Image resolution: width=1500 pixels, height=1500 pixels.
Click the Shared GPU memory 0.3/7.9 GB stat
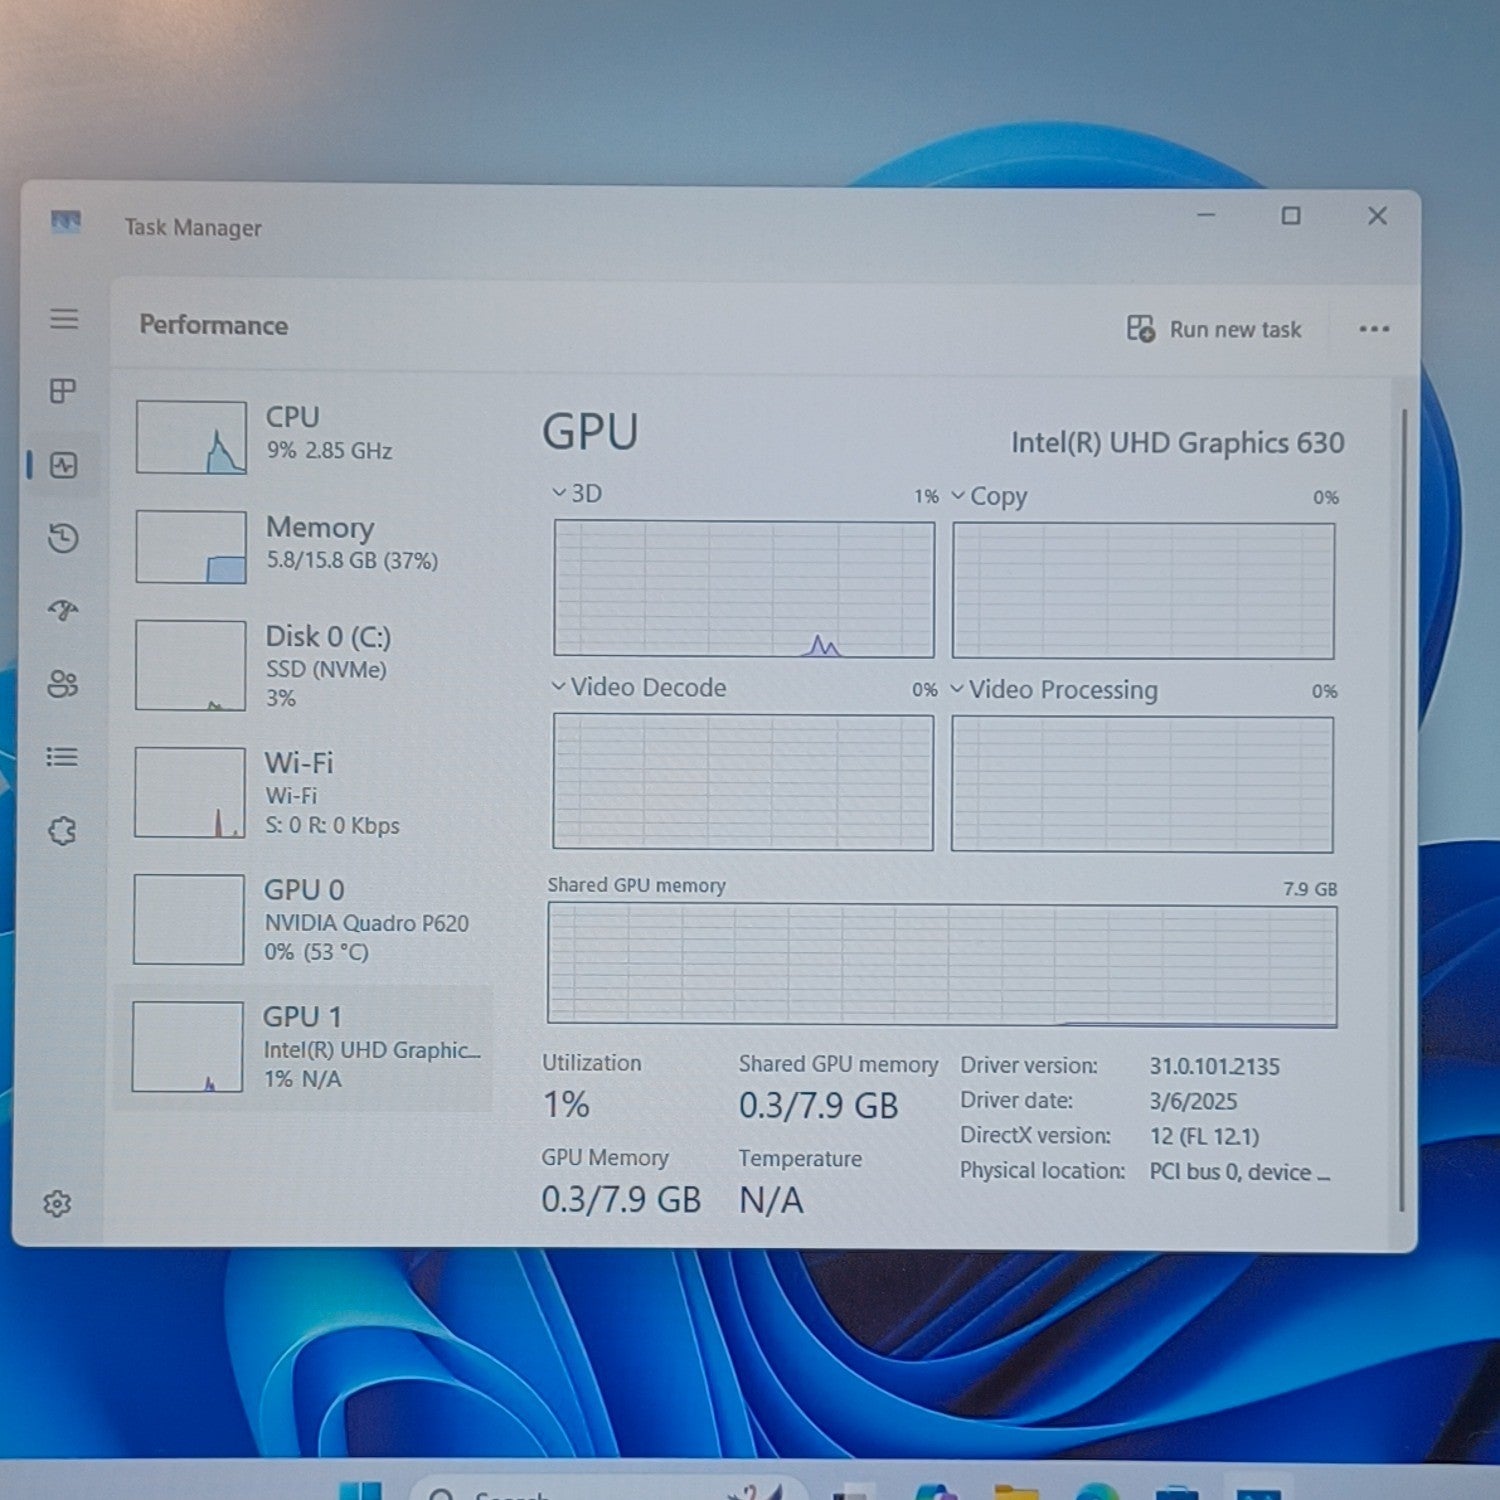pyautogui.click(x=818, y=1105)
